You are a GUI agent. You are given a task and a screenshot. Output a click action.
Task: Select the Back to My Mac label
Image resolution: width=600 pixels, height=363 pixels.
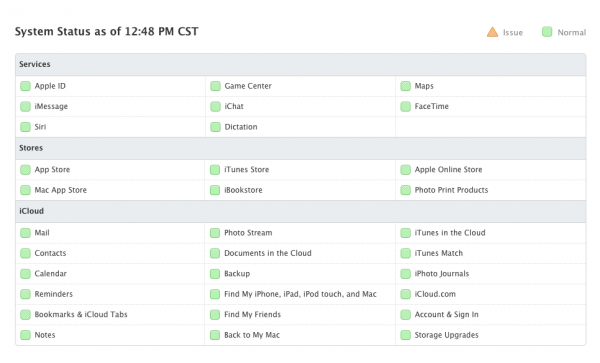[252, 335]
